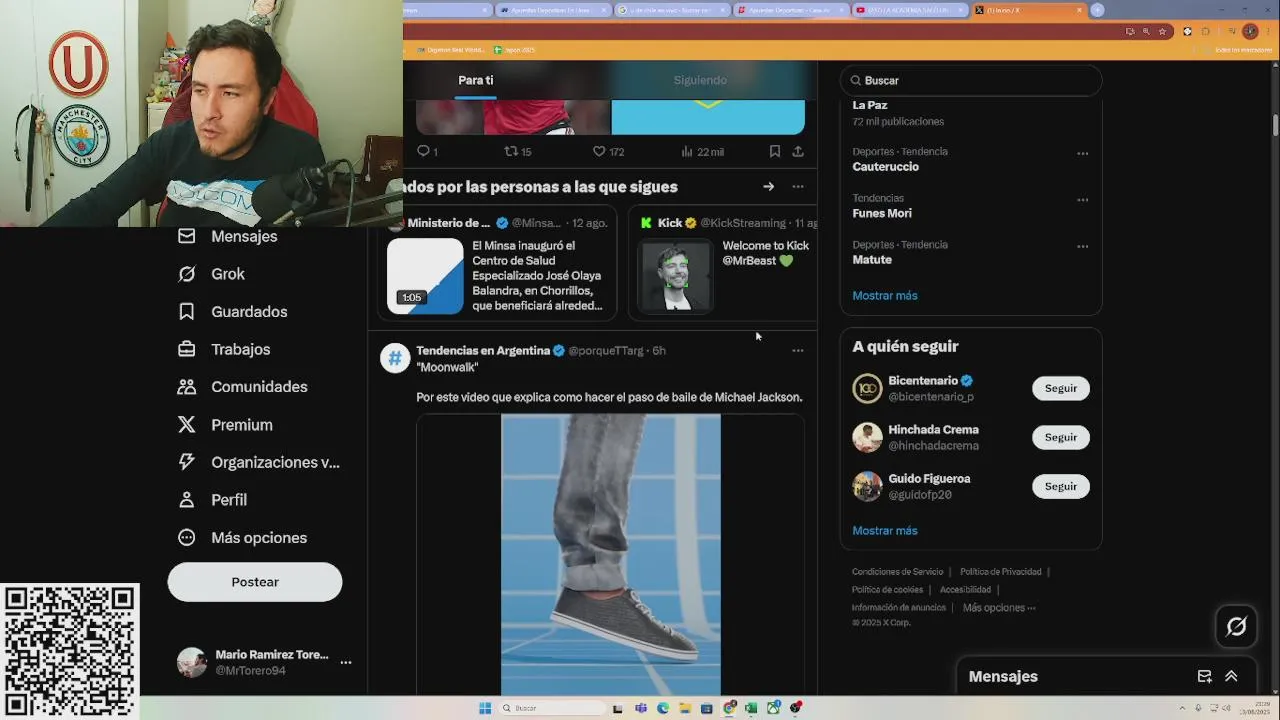This screenshot has height=720, width=1280.
Task: Play the Ministerio de Salud 1:05 video thumbnail
Action: (425, 276)
